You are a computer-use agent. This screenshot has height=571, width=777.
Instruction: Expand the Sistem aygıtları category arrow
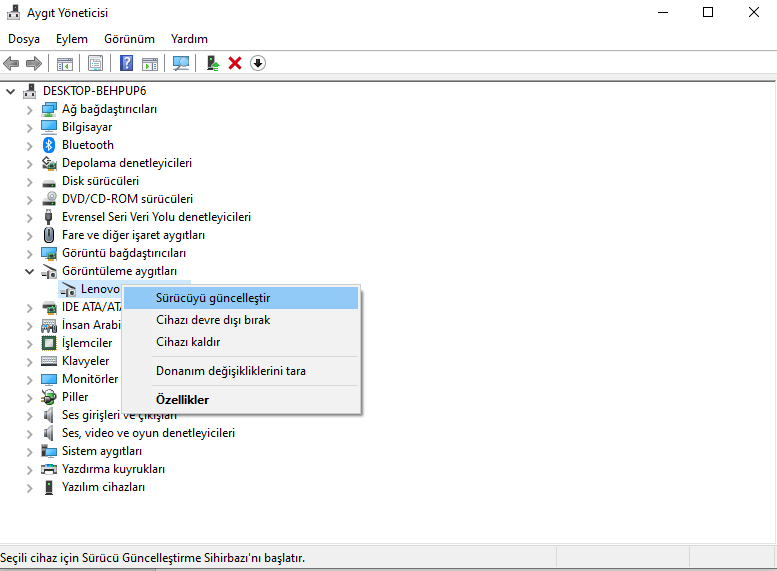29,451
